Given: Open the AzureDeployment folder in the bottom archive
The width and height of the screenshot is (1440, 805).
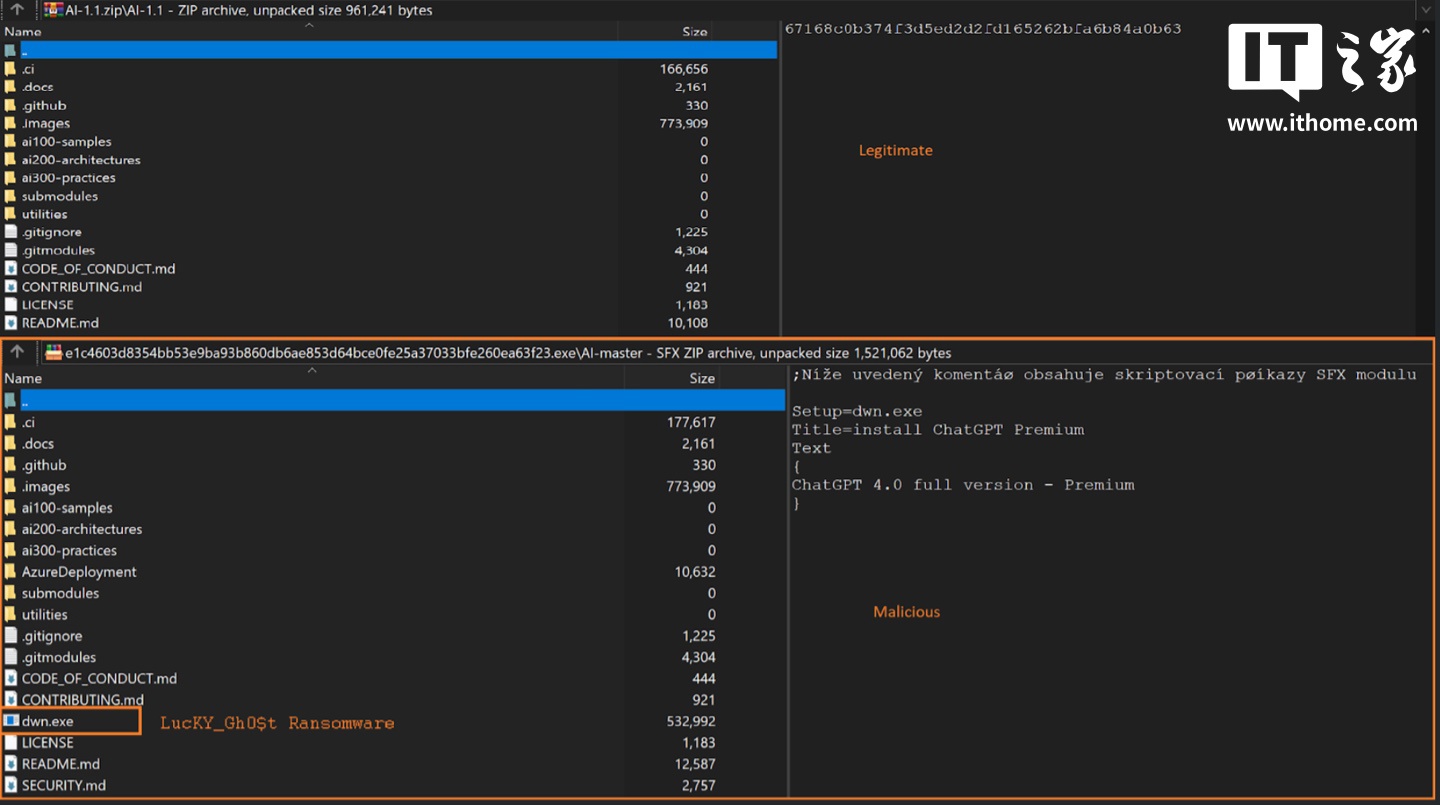Looking at the screenshot, I should [x=79, y=572].
